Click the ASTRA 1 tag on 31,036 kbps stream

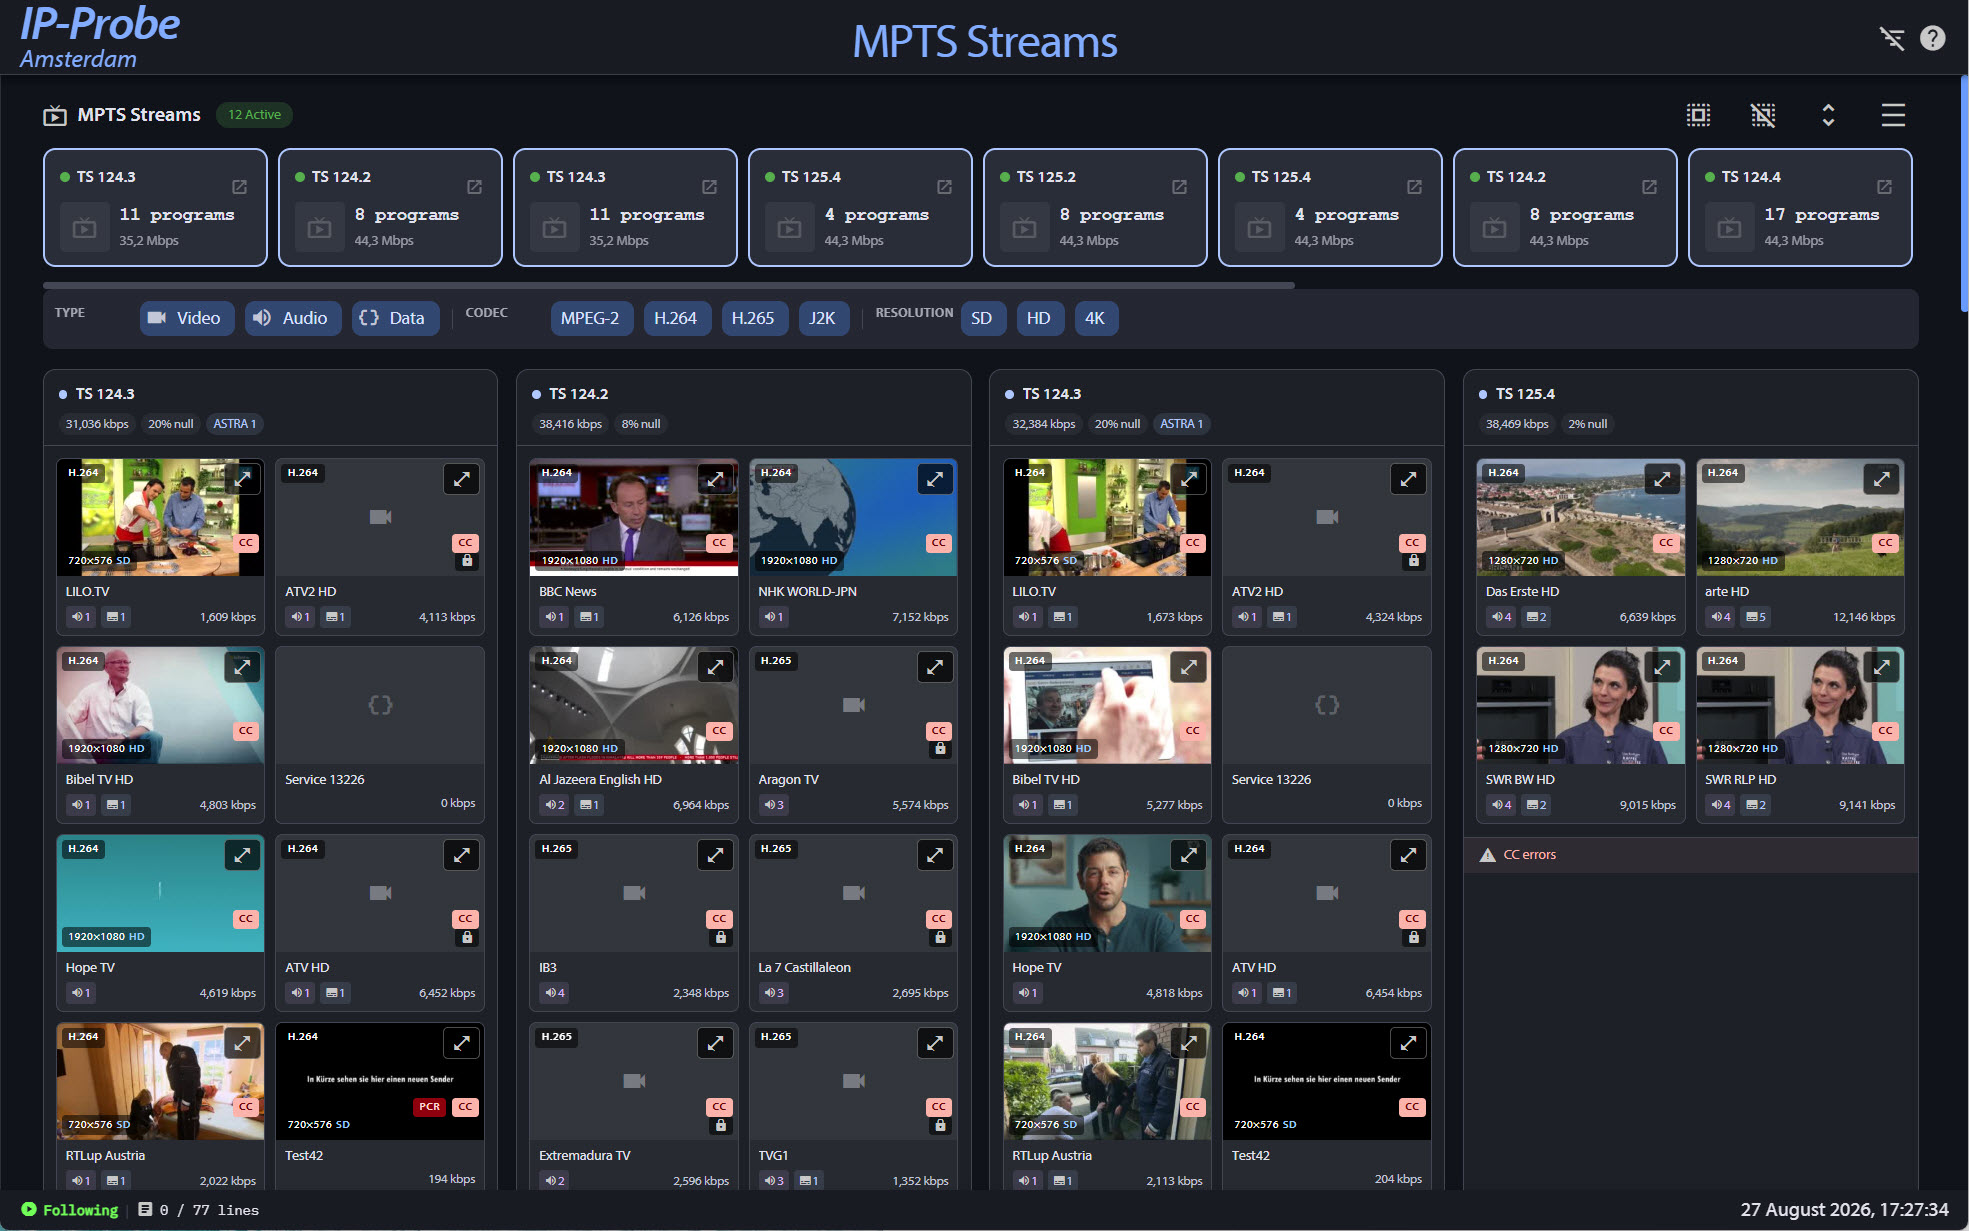[234, 424]
